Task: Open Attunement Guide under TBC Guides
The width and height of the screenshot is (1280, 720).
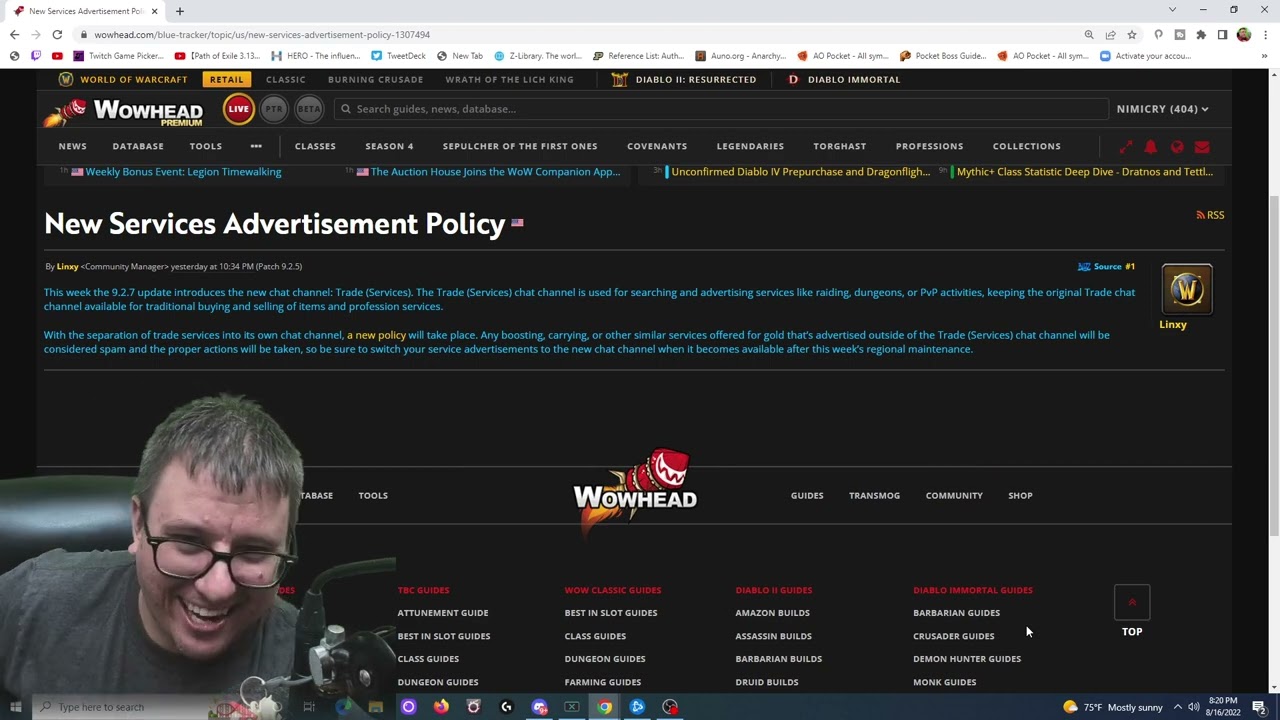Action: pyautogui.click(x=443, y=613)
